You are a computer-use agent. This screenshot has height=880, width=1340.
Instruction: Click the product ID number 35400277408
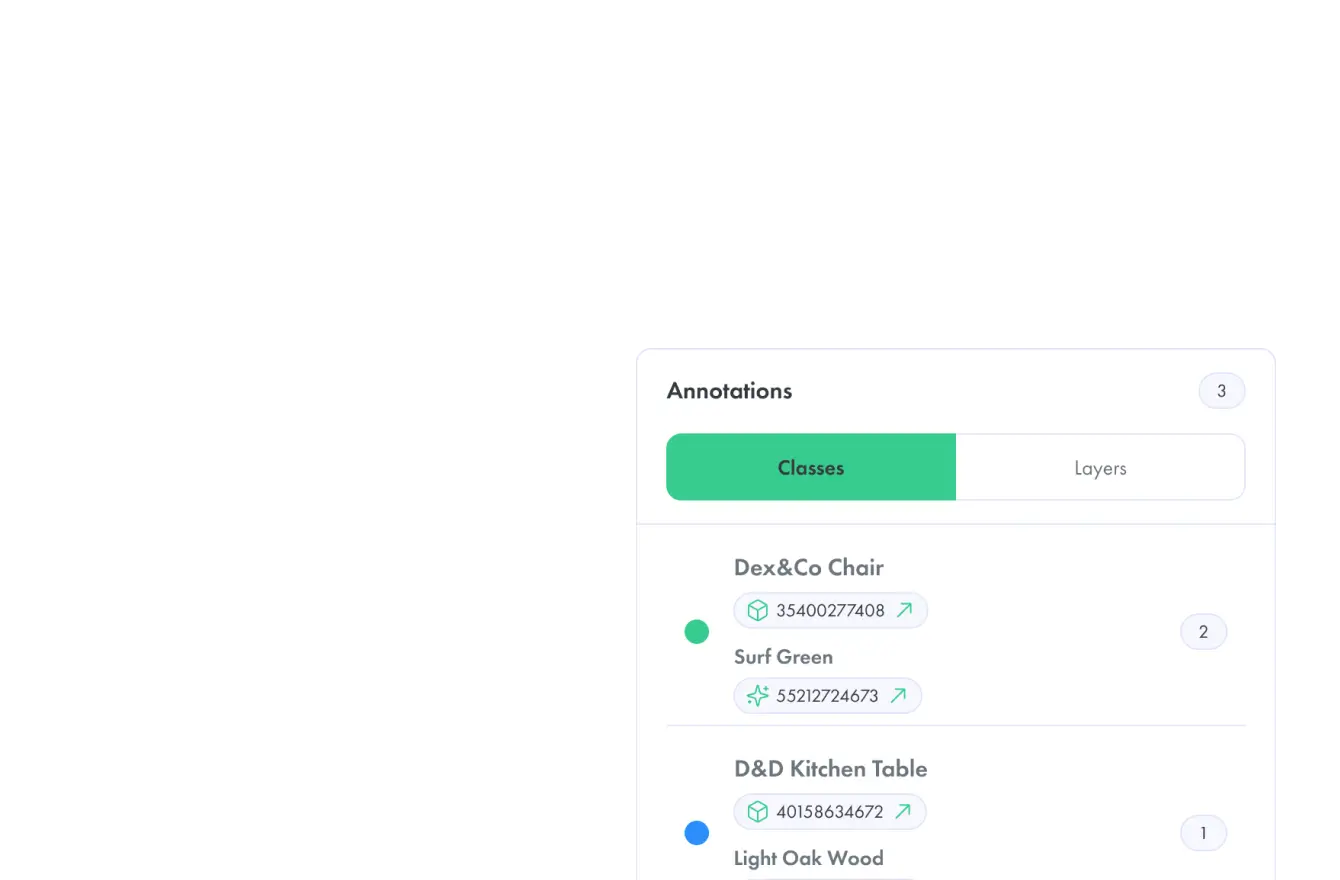pos(831,610)
